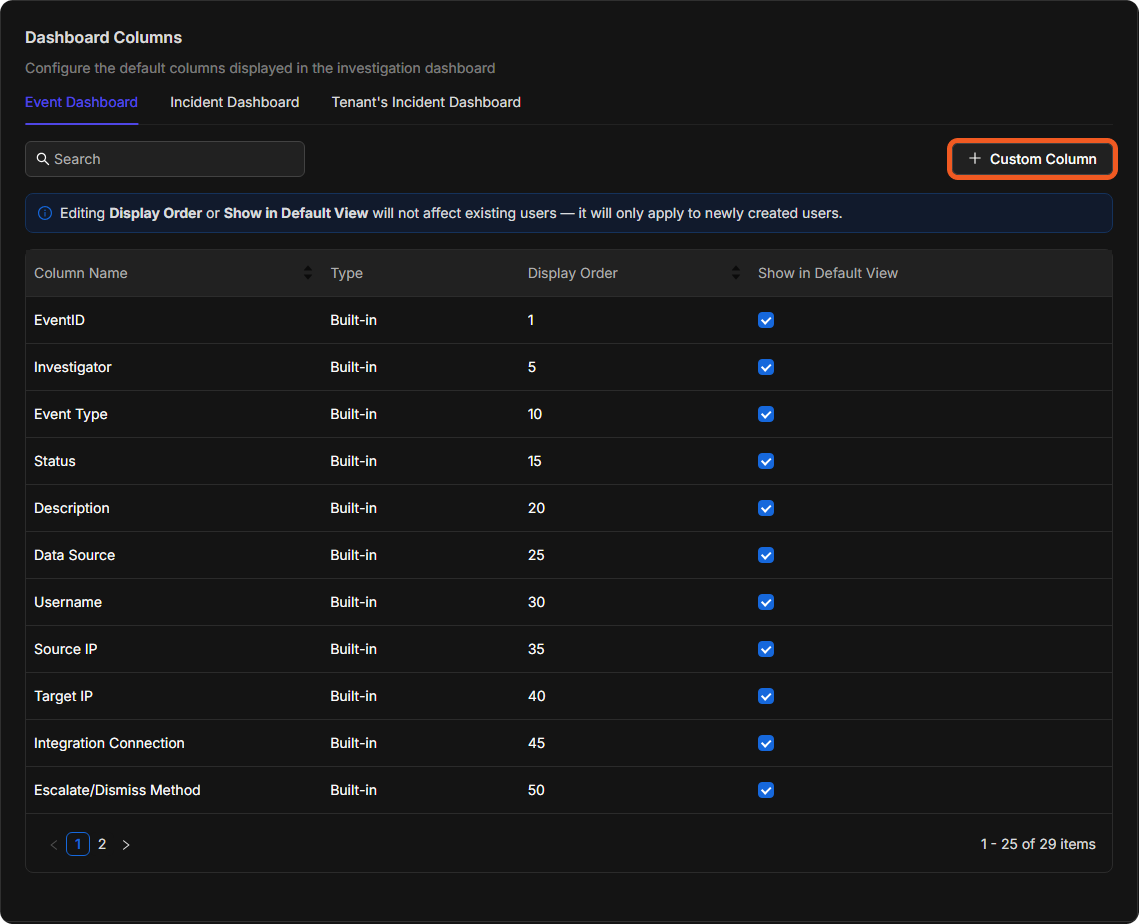Viewport: 1139px width, 924px height.
Task: Click display order 50 for Escalate/Dismiss Method
Action: tap(536, 790)
